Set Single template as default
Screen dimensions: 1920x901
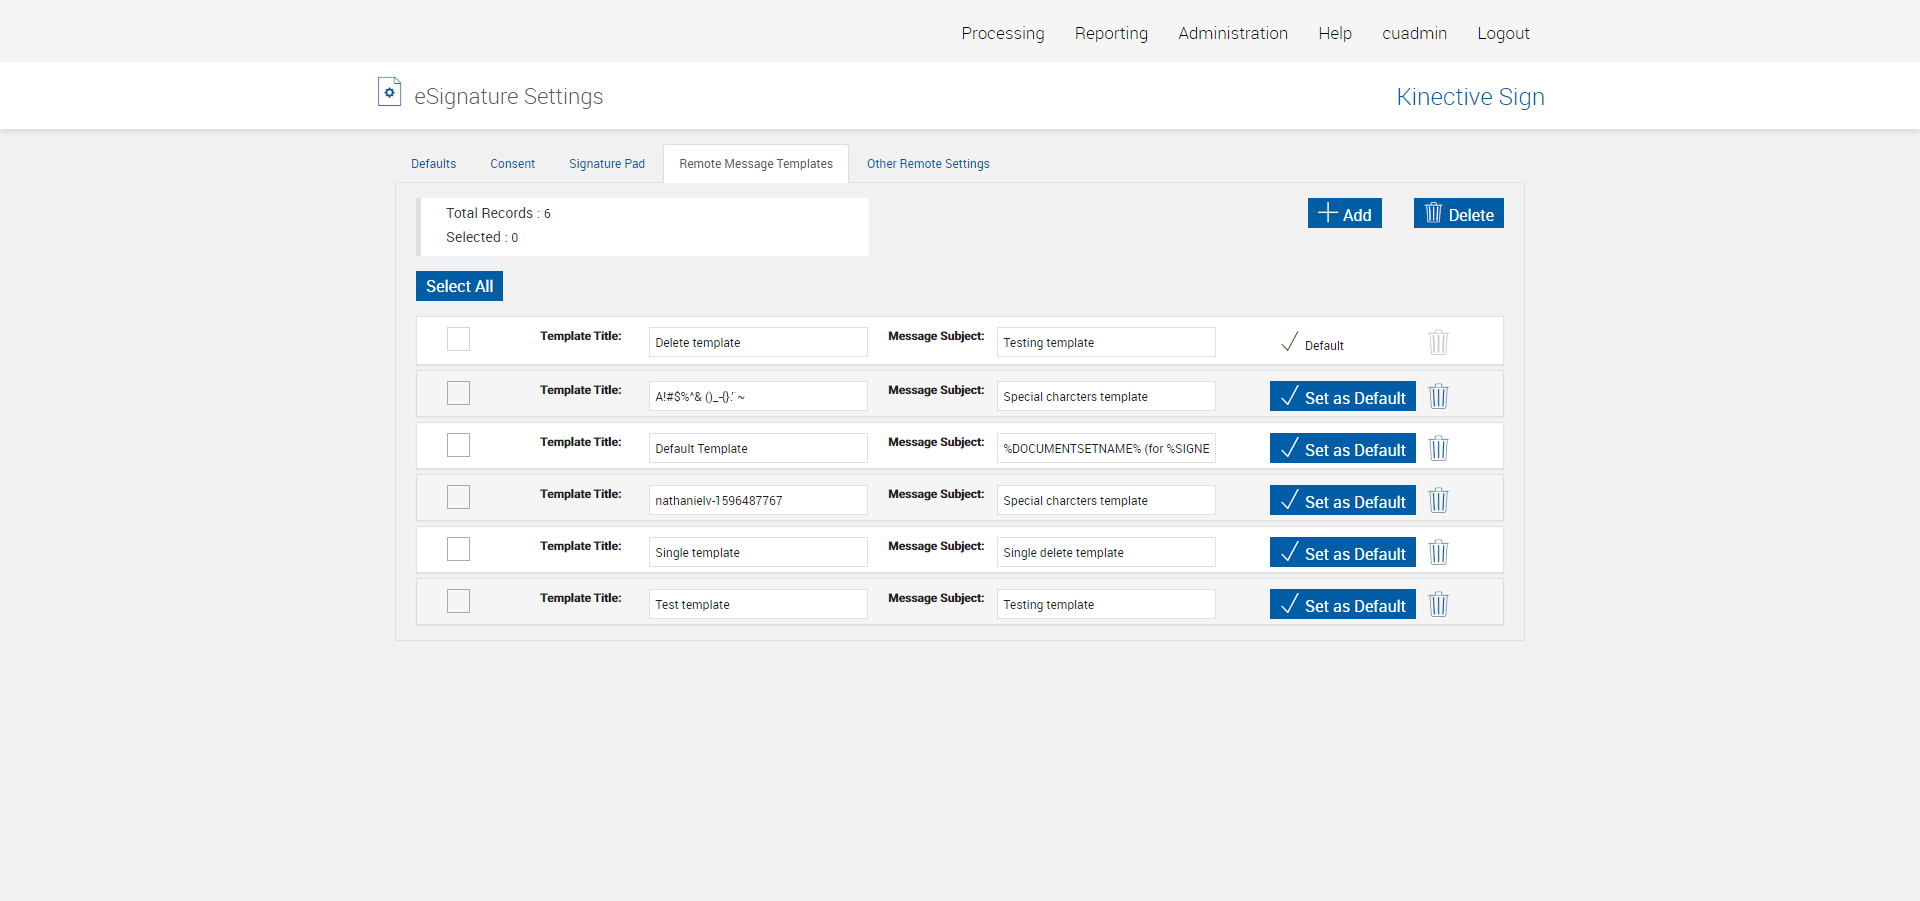coord(1342,552)
